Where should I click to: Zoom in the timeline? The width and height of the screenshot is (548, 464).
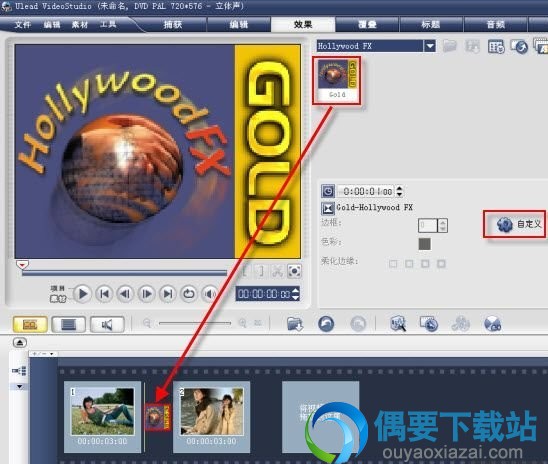[242, 323]
